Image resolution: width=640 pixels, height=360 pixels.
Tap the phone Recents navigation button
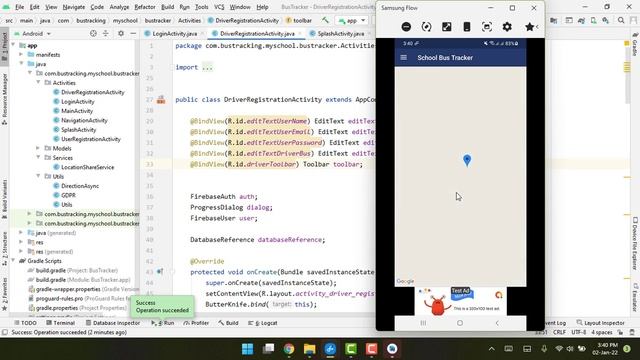[x=423, y=323]
